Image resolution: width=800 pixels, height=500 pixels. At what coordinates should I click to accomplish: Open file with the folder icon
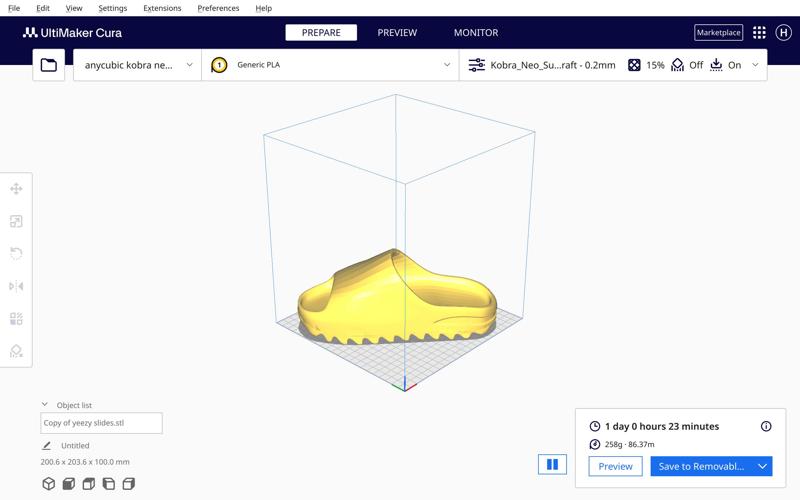coord(48,65)
